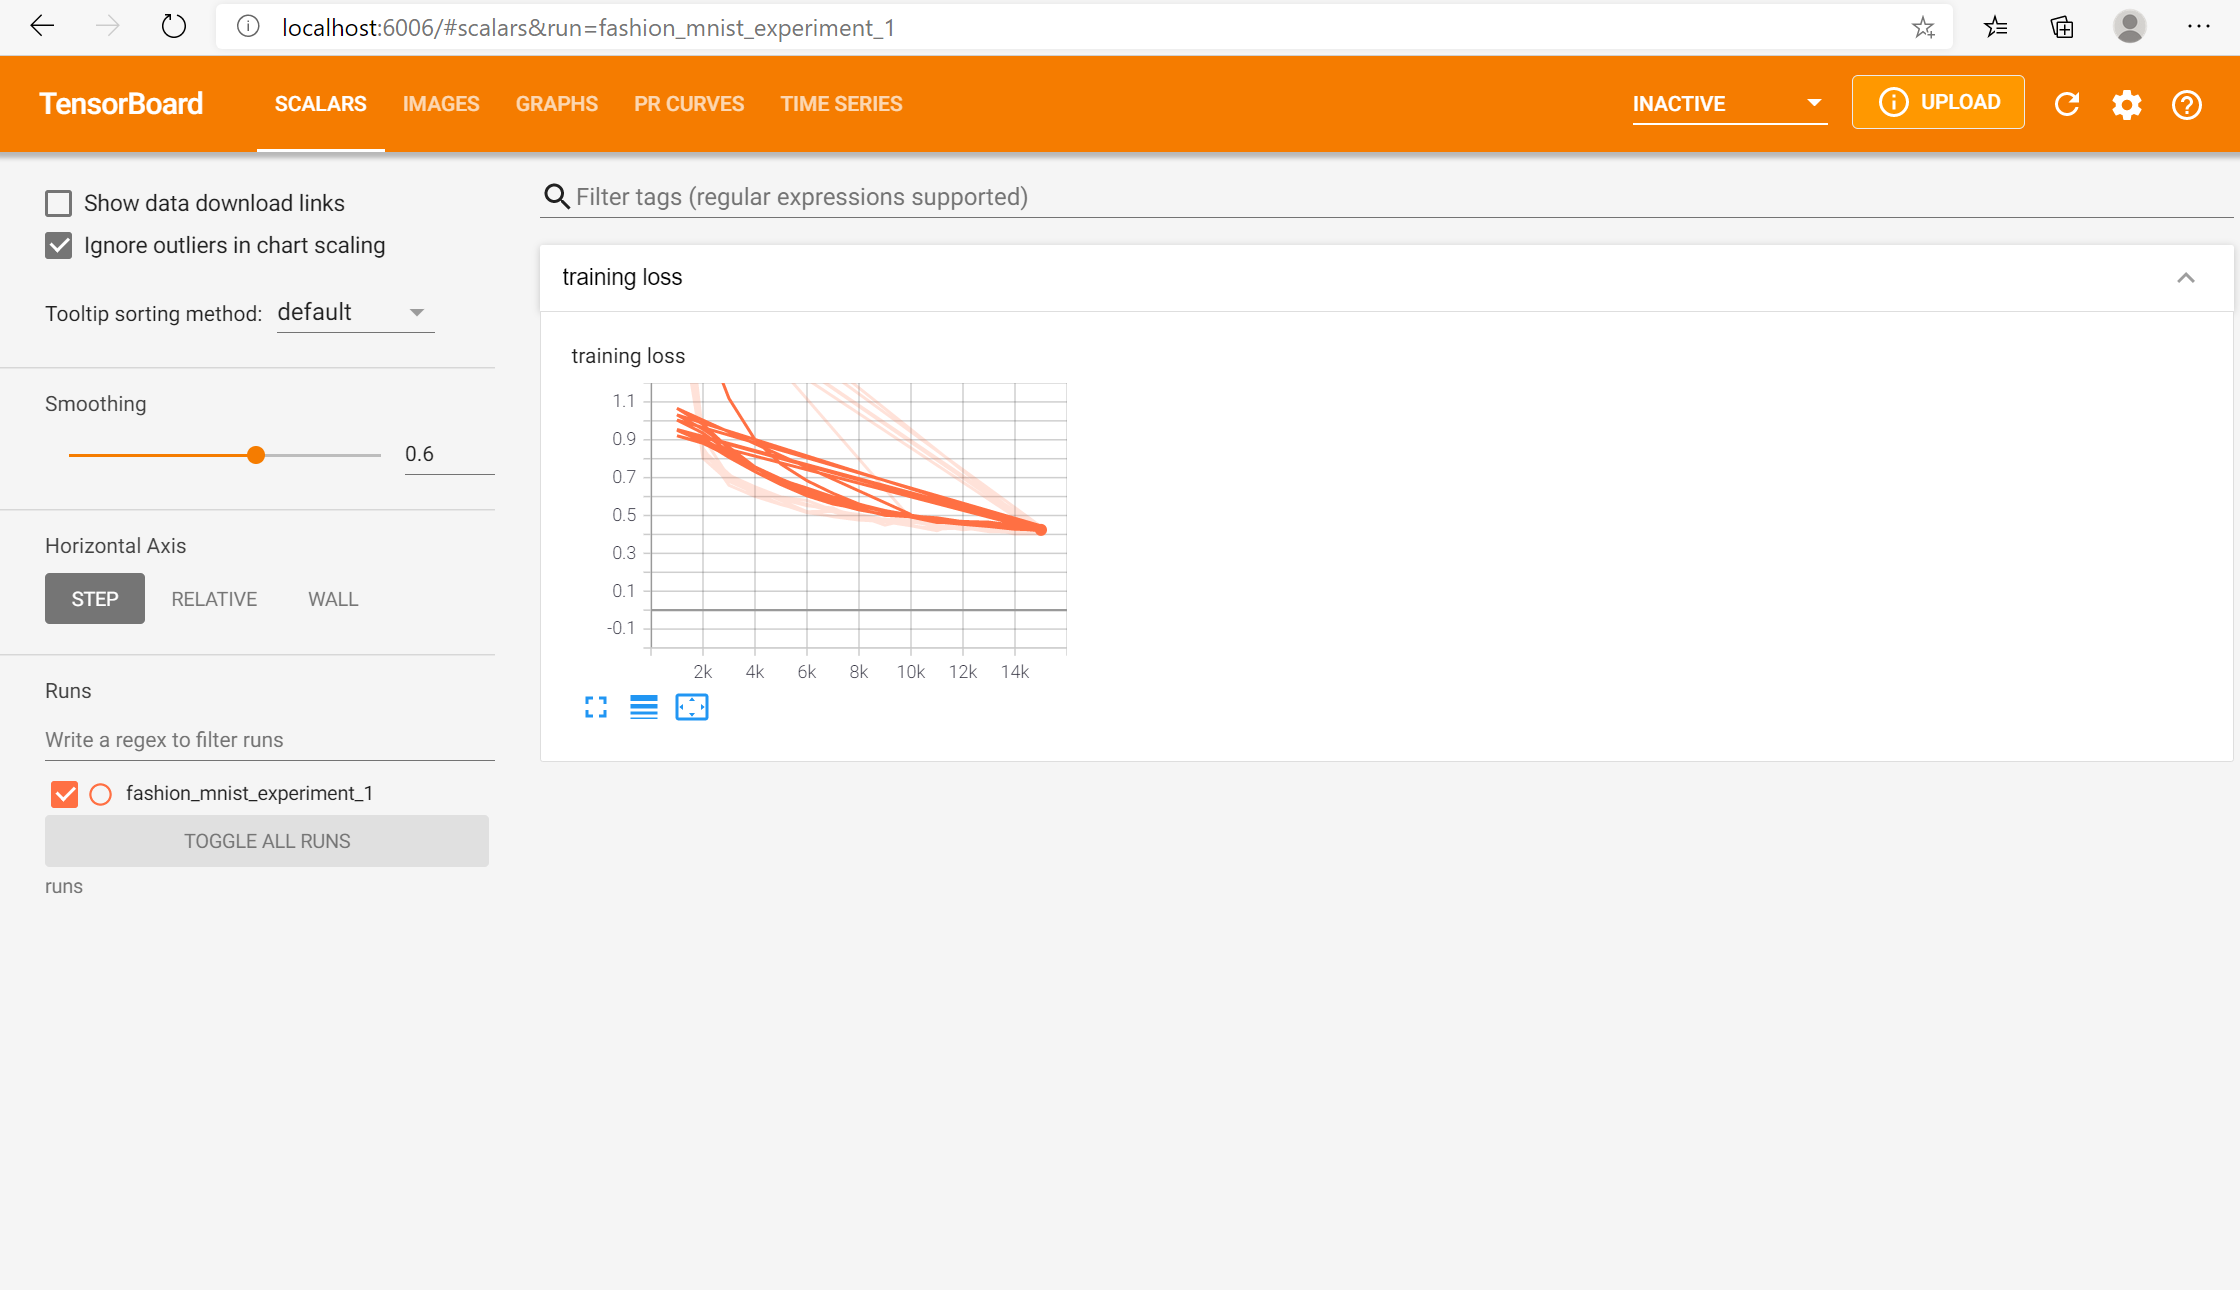Image resolution: width=2240 pixels, height=1290 pixels.
Task: Uncheck Ignore outliers in chart scaling
Action: click(59, 246)
